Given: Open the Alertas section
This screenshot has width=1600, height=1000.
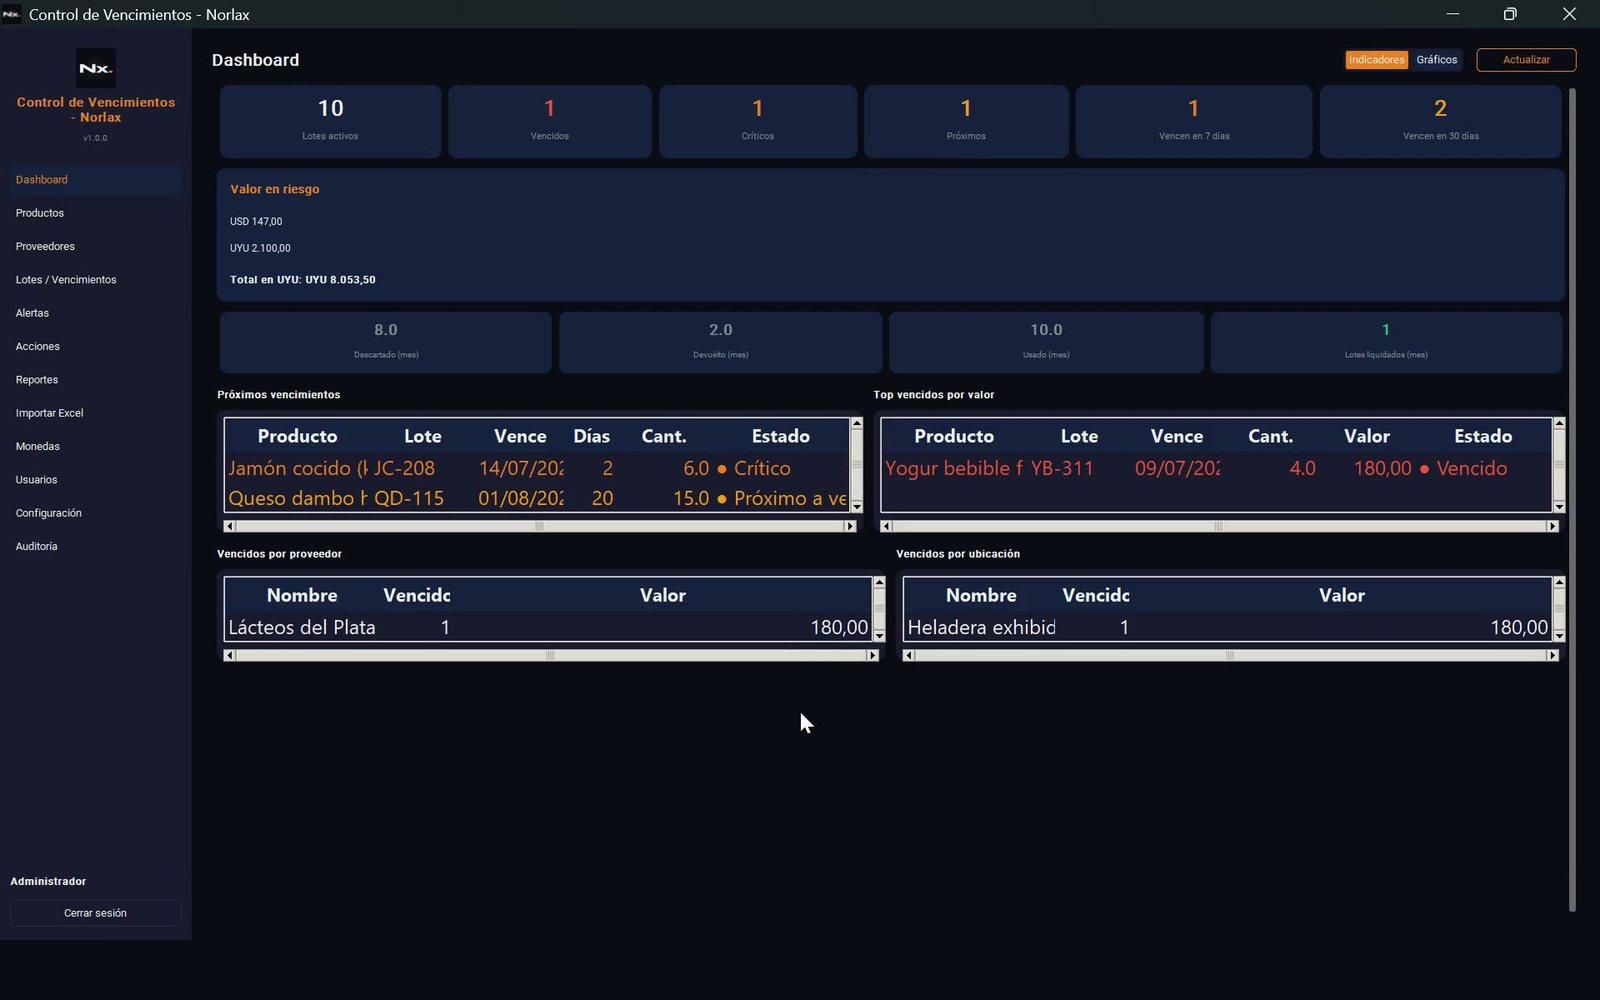Looking at the screenshot, I should point(96,313).
